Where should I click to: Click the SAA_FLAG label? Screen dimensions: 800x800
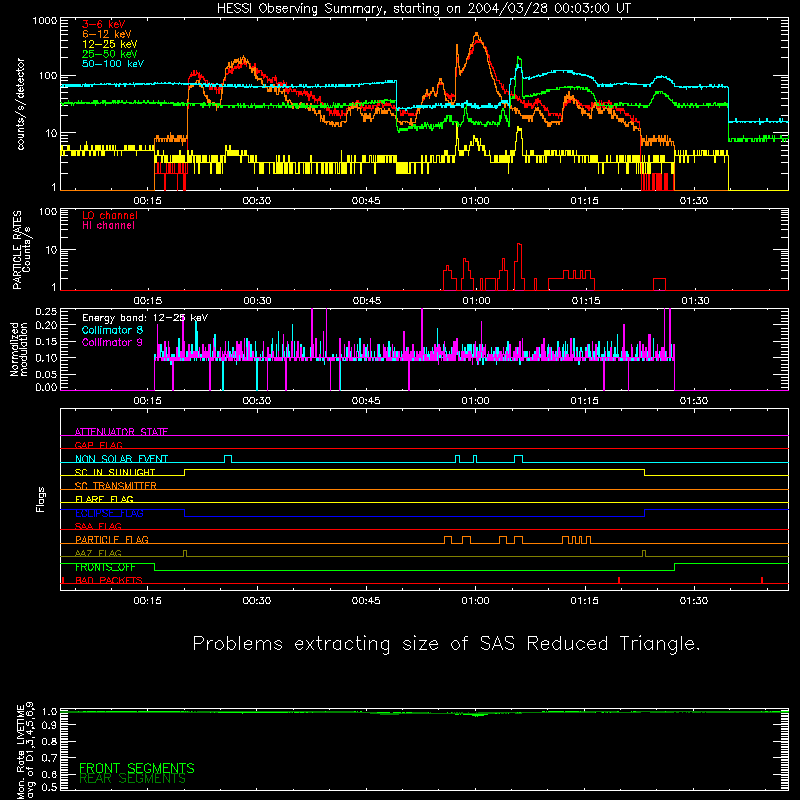[98, 526]
